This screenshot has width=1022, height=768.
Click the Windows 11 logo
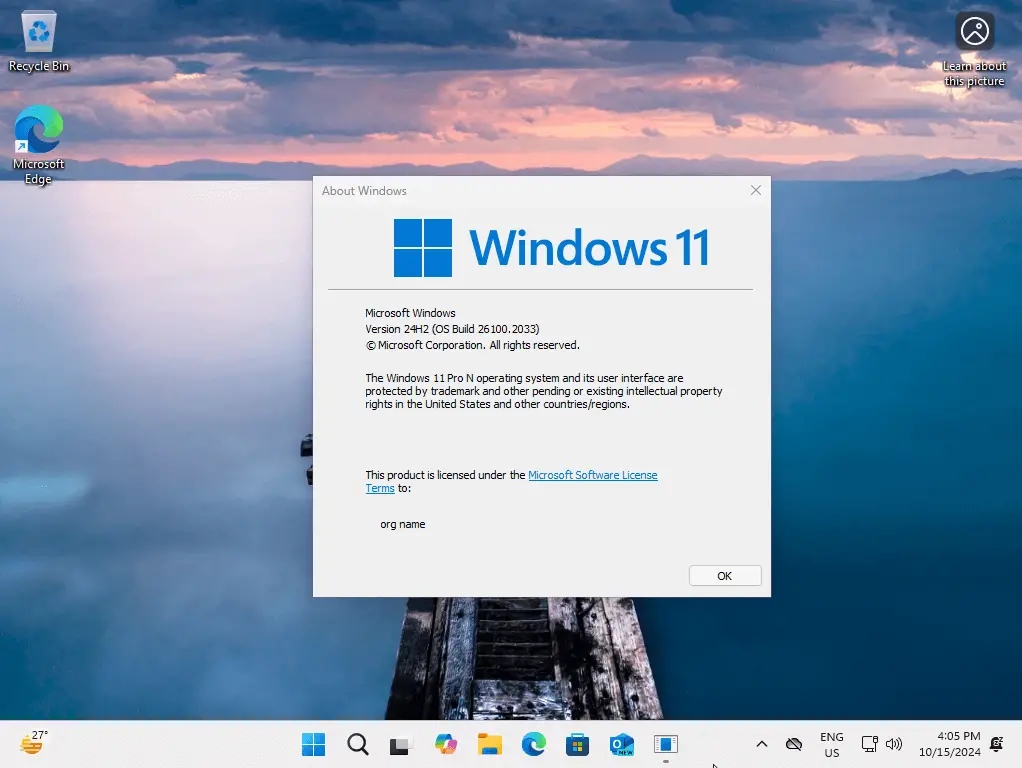[x=551, y=248]
